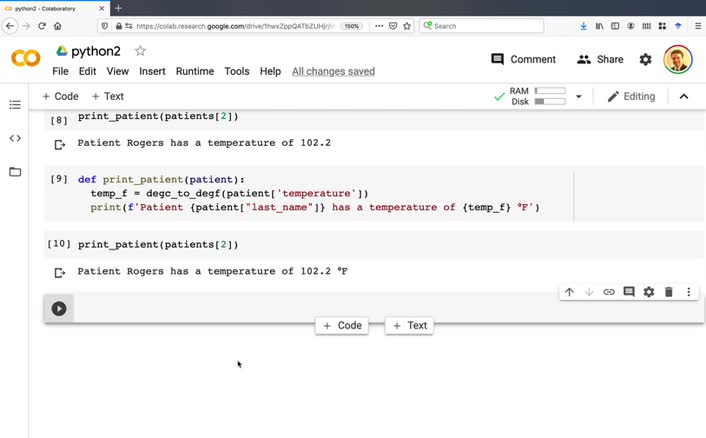706x438 pixels.
Task: Open the Google Drive icon beside python2
Action: (x=61, y=51)
